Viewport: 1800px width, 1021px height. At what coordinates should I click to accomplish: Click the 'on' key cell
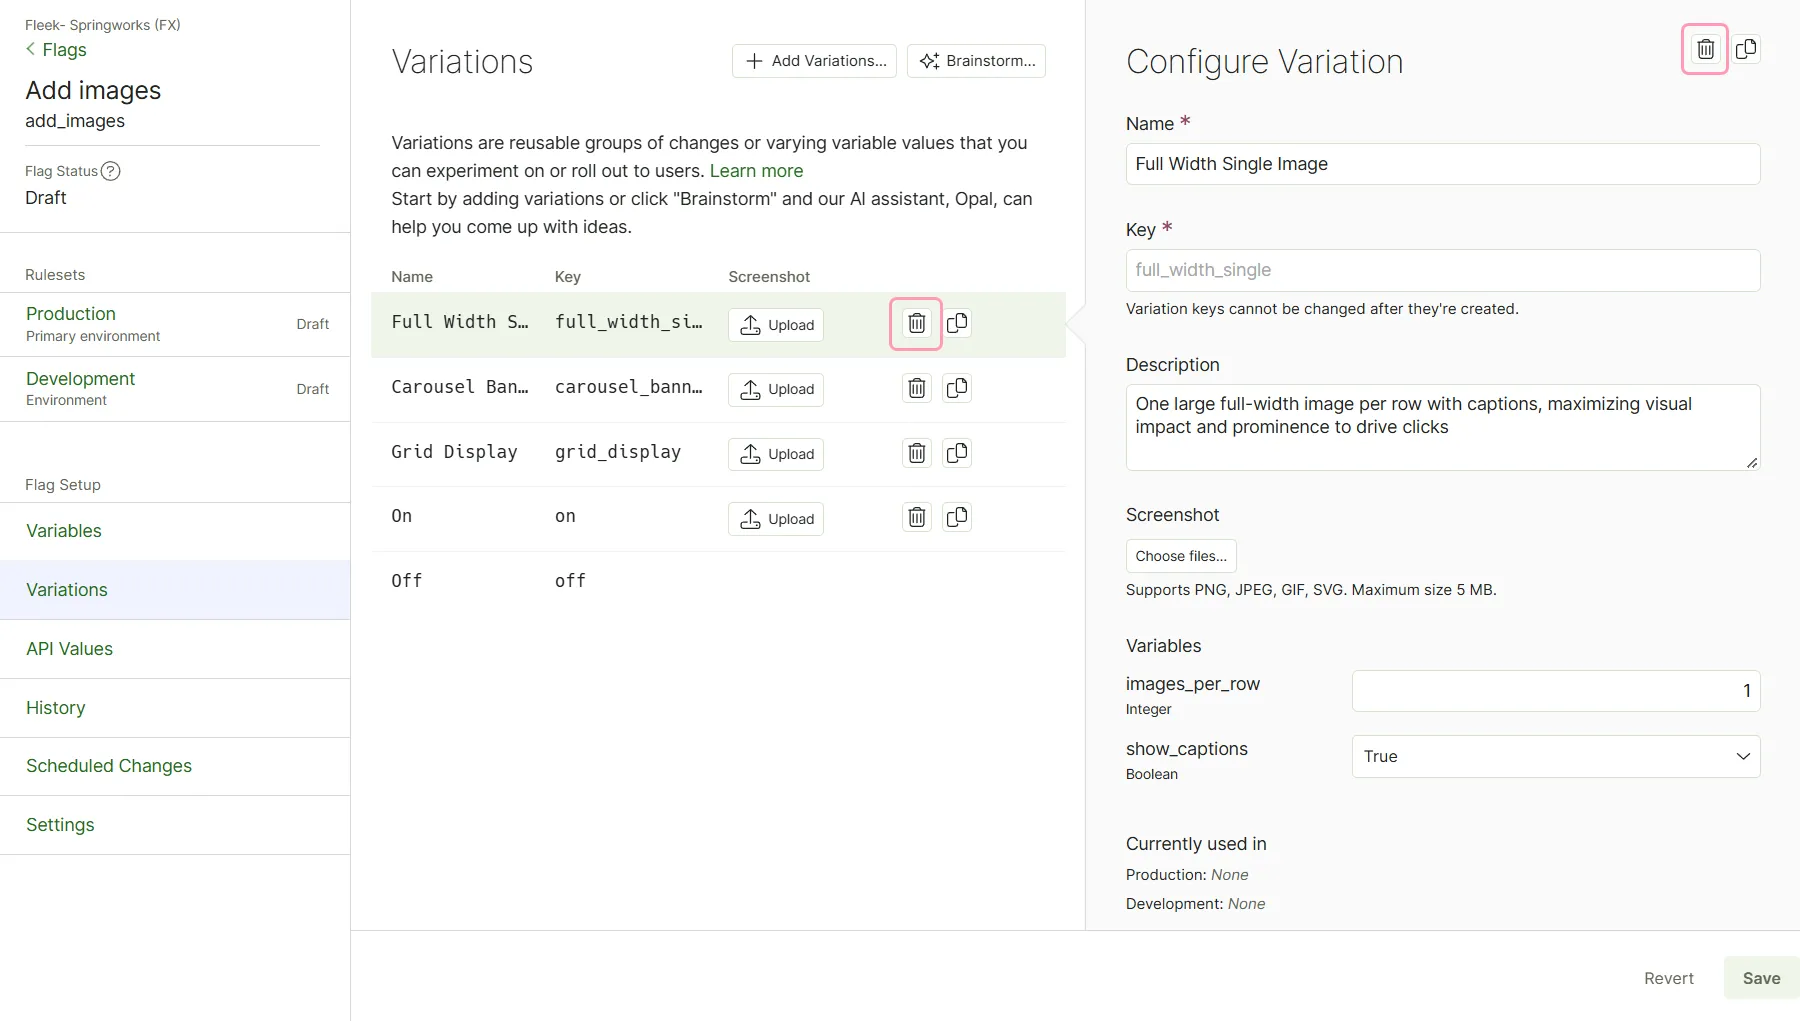pos(565,516)
